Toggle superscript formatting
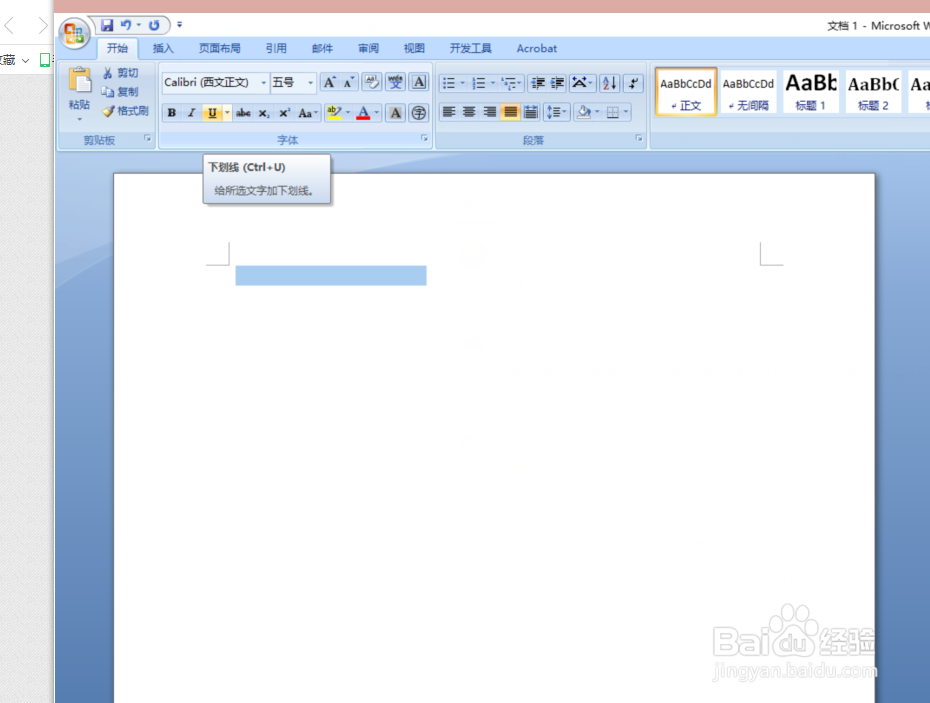This screenshot has height=703, width=930. point(284,113)
